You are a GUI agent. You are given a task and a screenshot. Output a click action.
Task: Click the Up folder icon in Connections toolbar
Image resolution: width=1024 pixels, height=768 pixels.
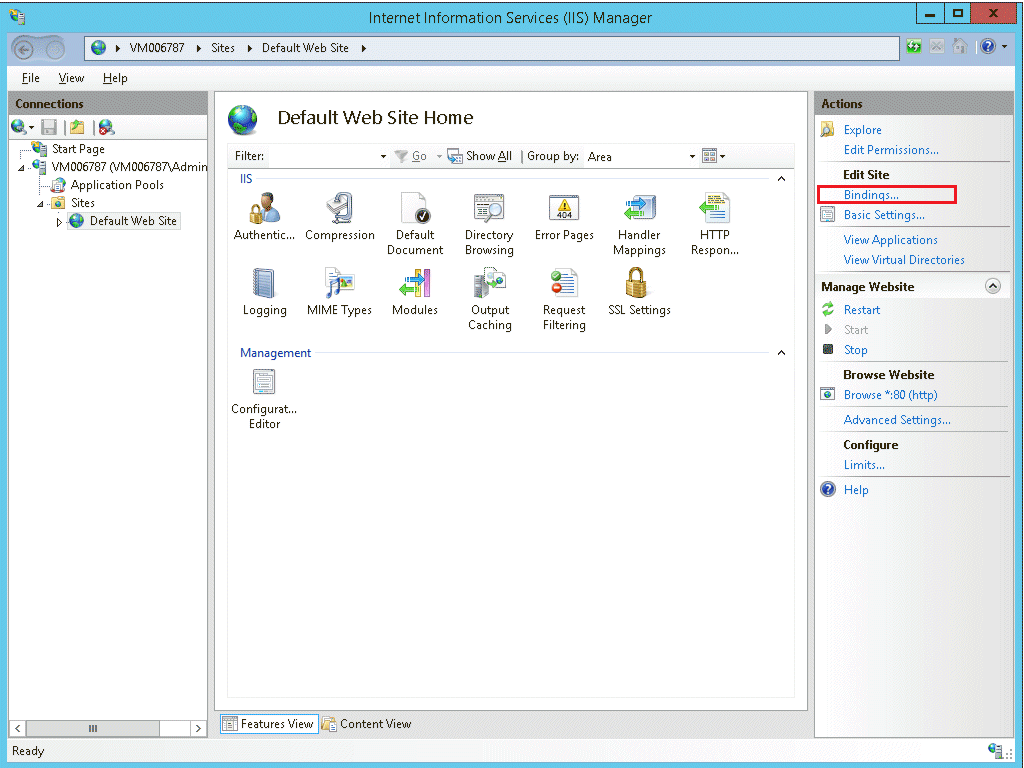[x=77, y=127]
